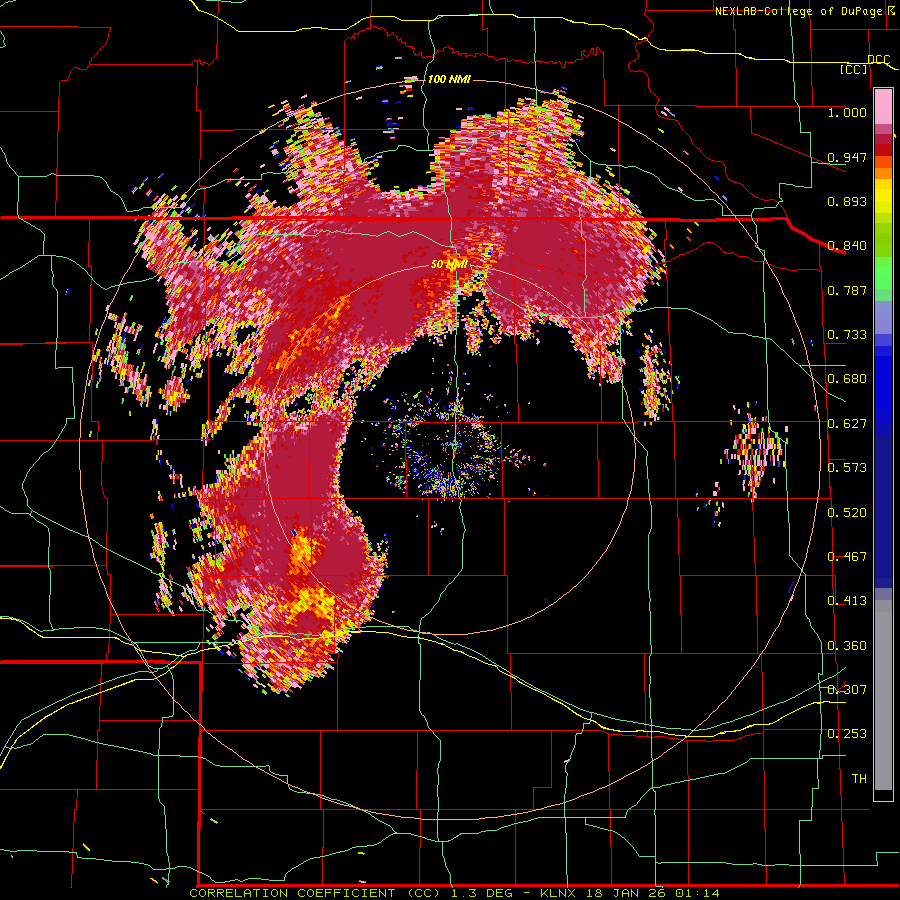Image resolution: width=900 pixels, height=900 pixels.
Task: Click the 0.840 scale value
Action: (847, 246)
